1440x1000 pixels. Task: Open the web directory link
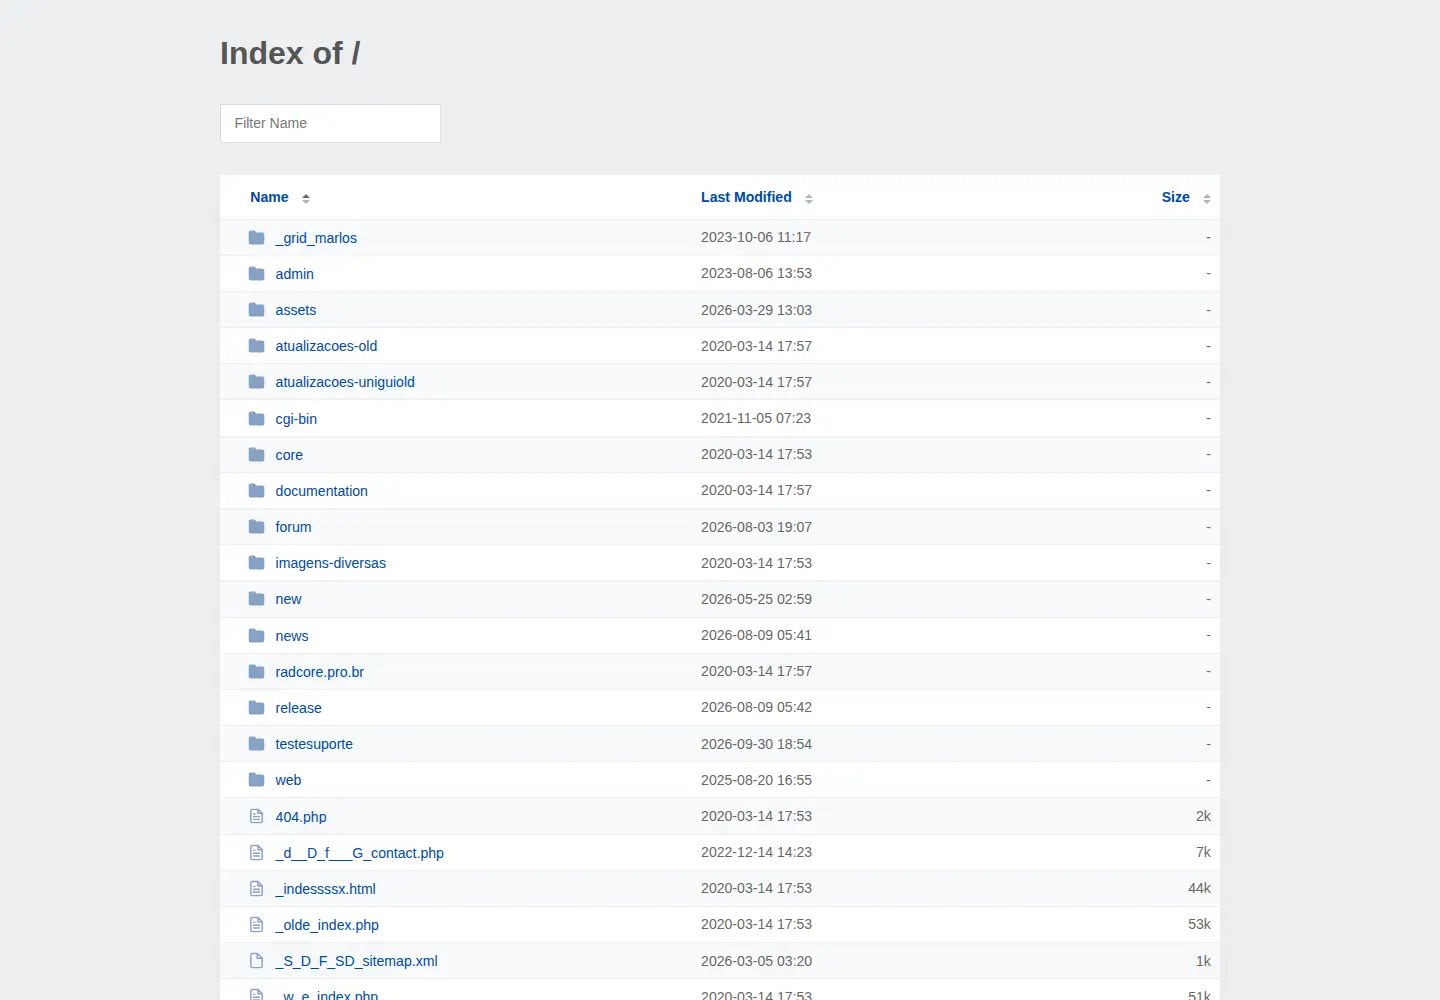point(288,780)
